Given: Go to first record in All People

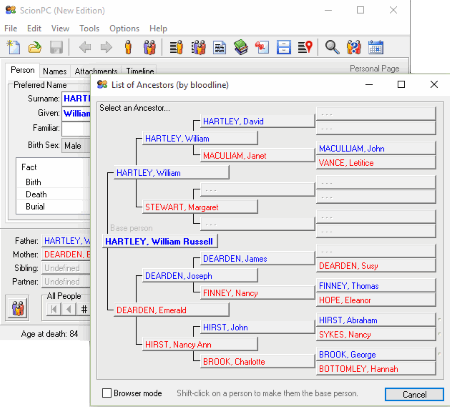Looking at the screenshot, I should coord(53,309).
